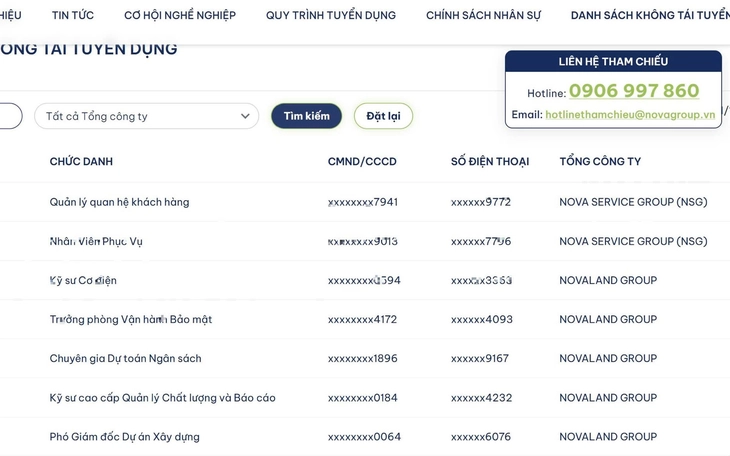Open CƠ HỘI NGHỀ NGHIỆP menu
730x456 pixels.
point(180,15)
